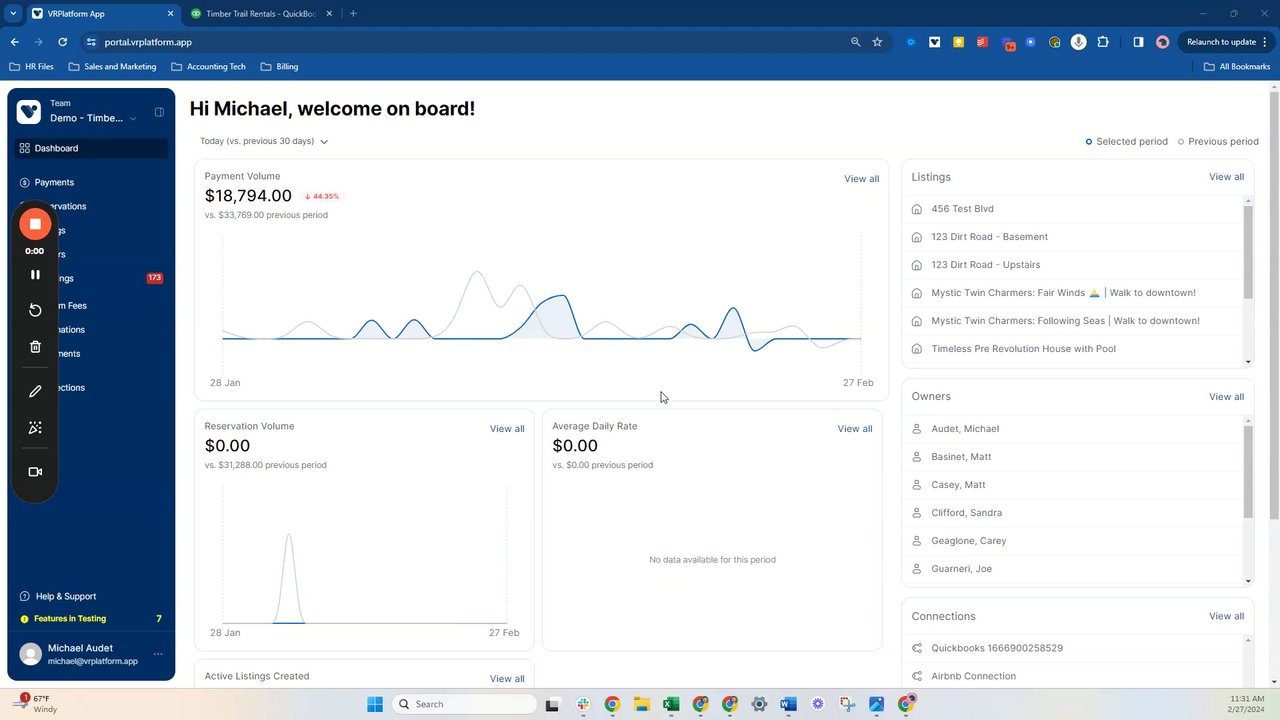Restart the recording with the circular arrow icon
The image size is (1280, 720).
tap(35, 310)
